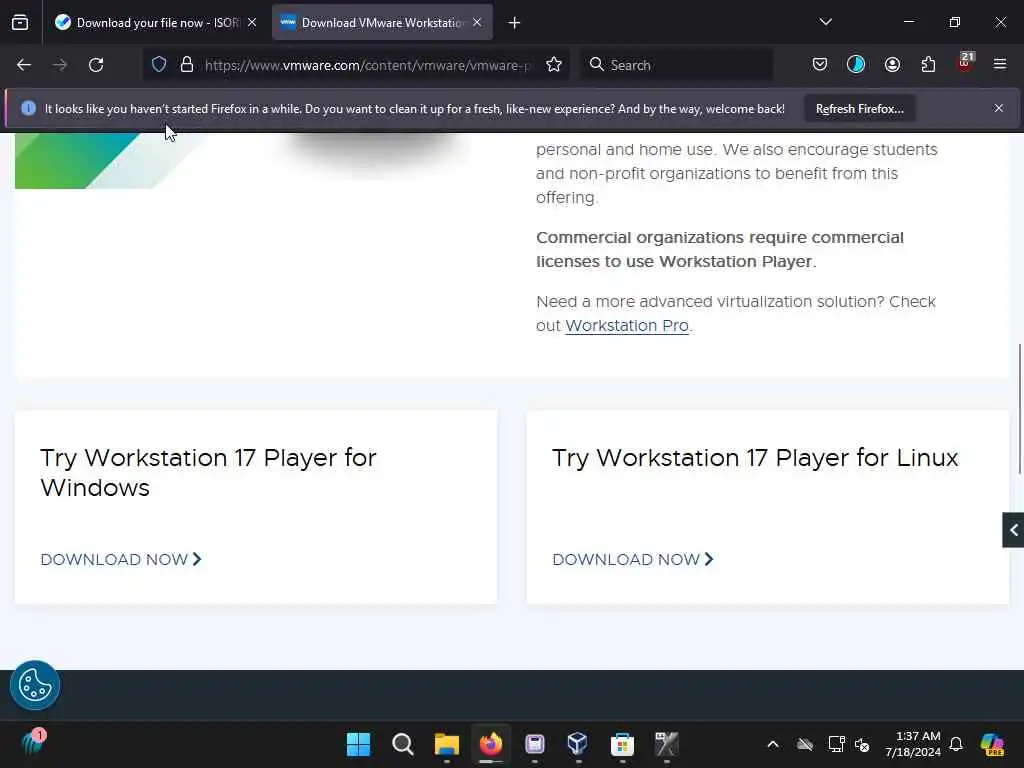
Task: Go back to the previous page
Action: pos(24,65)
